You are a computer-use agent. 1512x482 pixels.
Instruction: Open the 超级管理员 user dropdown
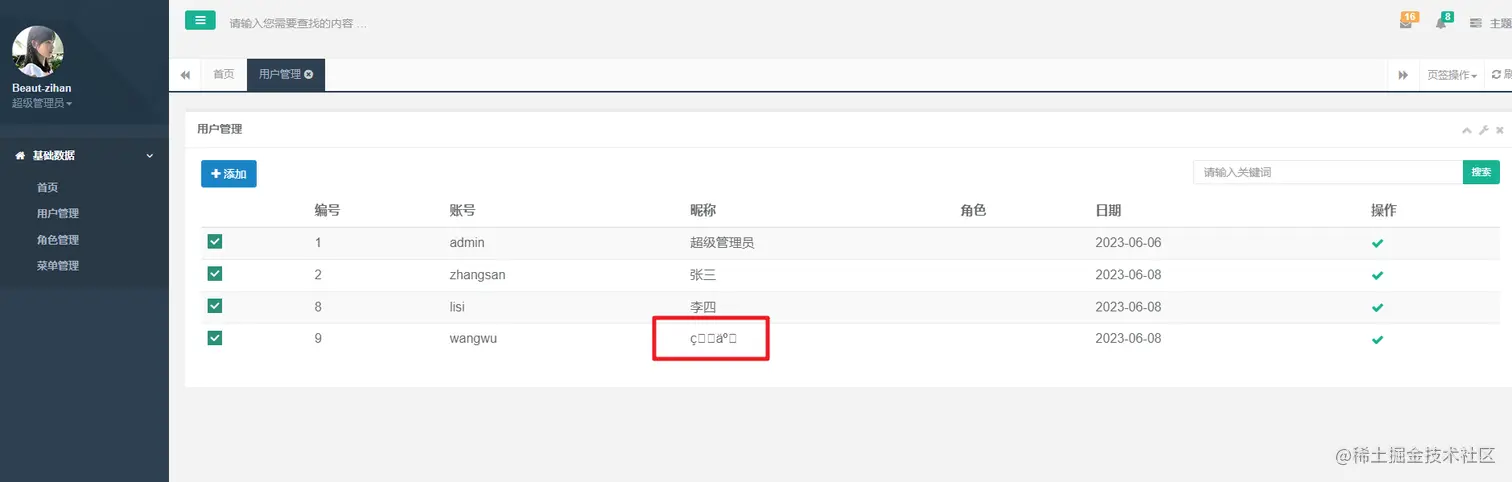(42, 103)
